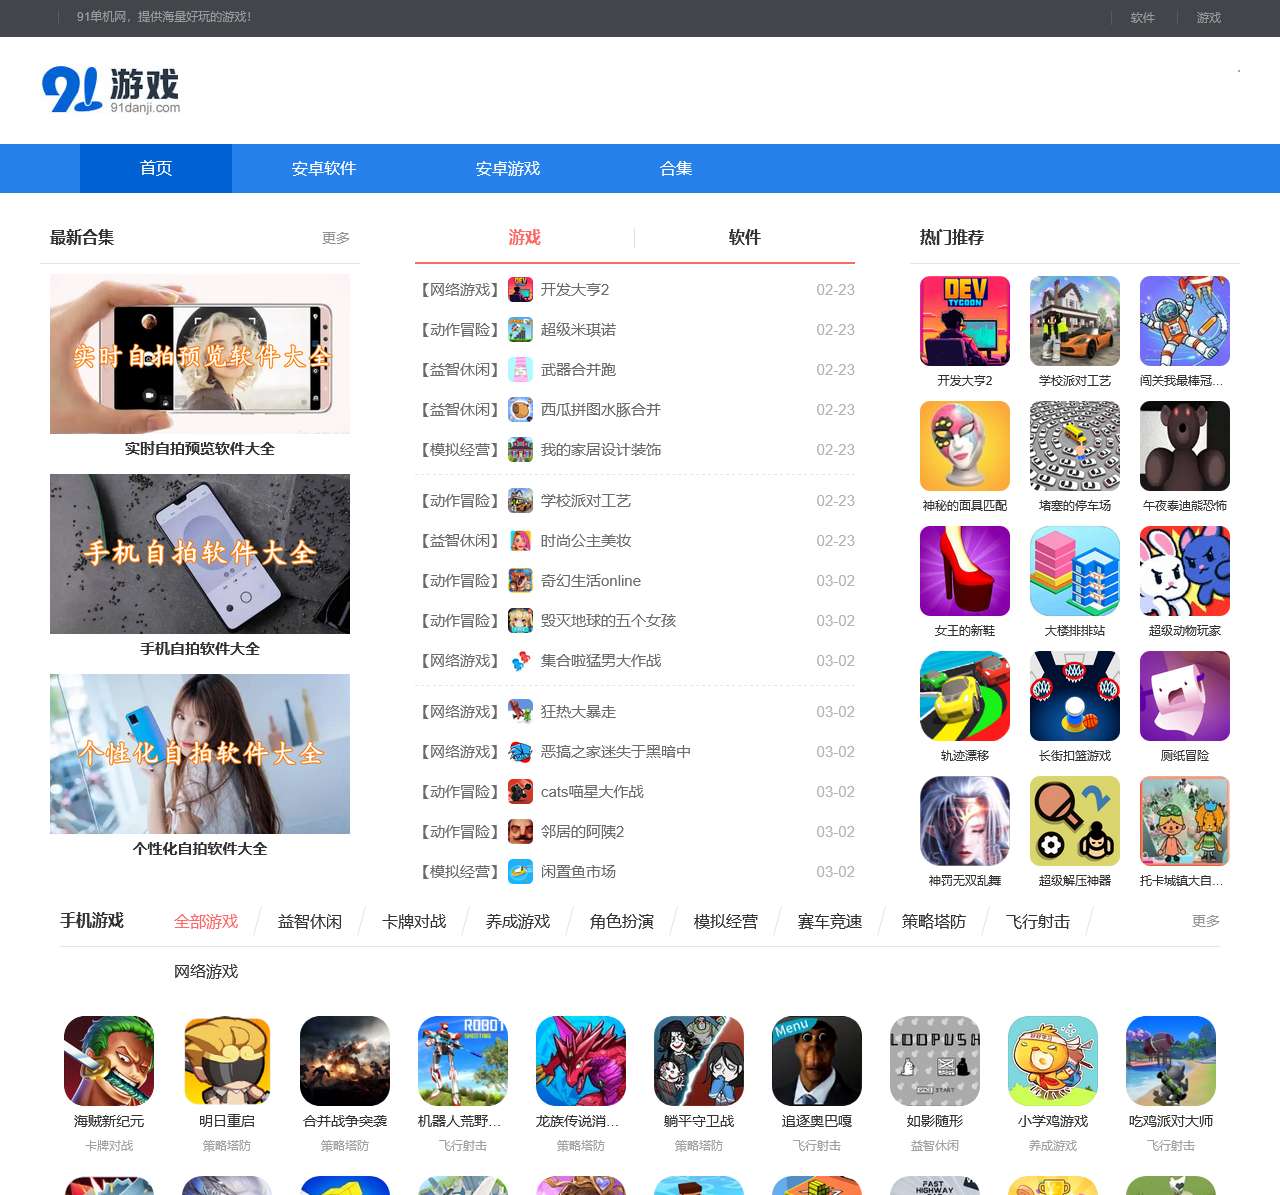Open the 明日重启 game icon

[227, 1061]
